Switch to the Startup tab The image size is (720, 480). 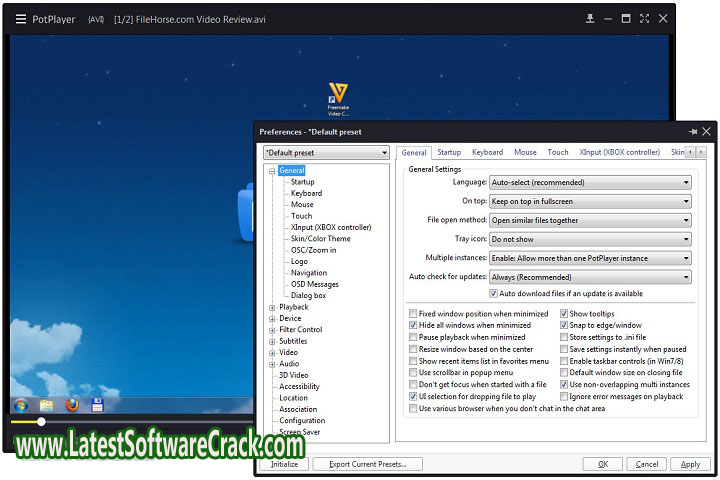pyautogui.click(x=449, y=152)
